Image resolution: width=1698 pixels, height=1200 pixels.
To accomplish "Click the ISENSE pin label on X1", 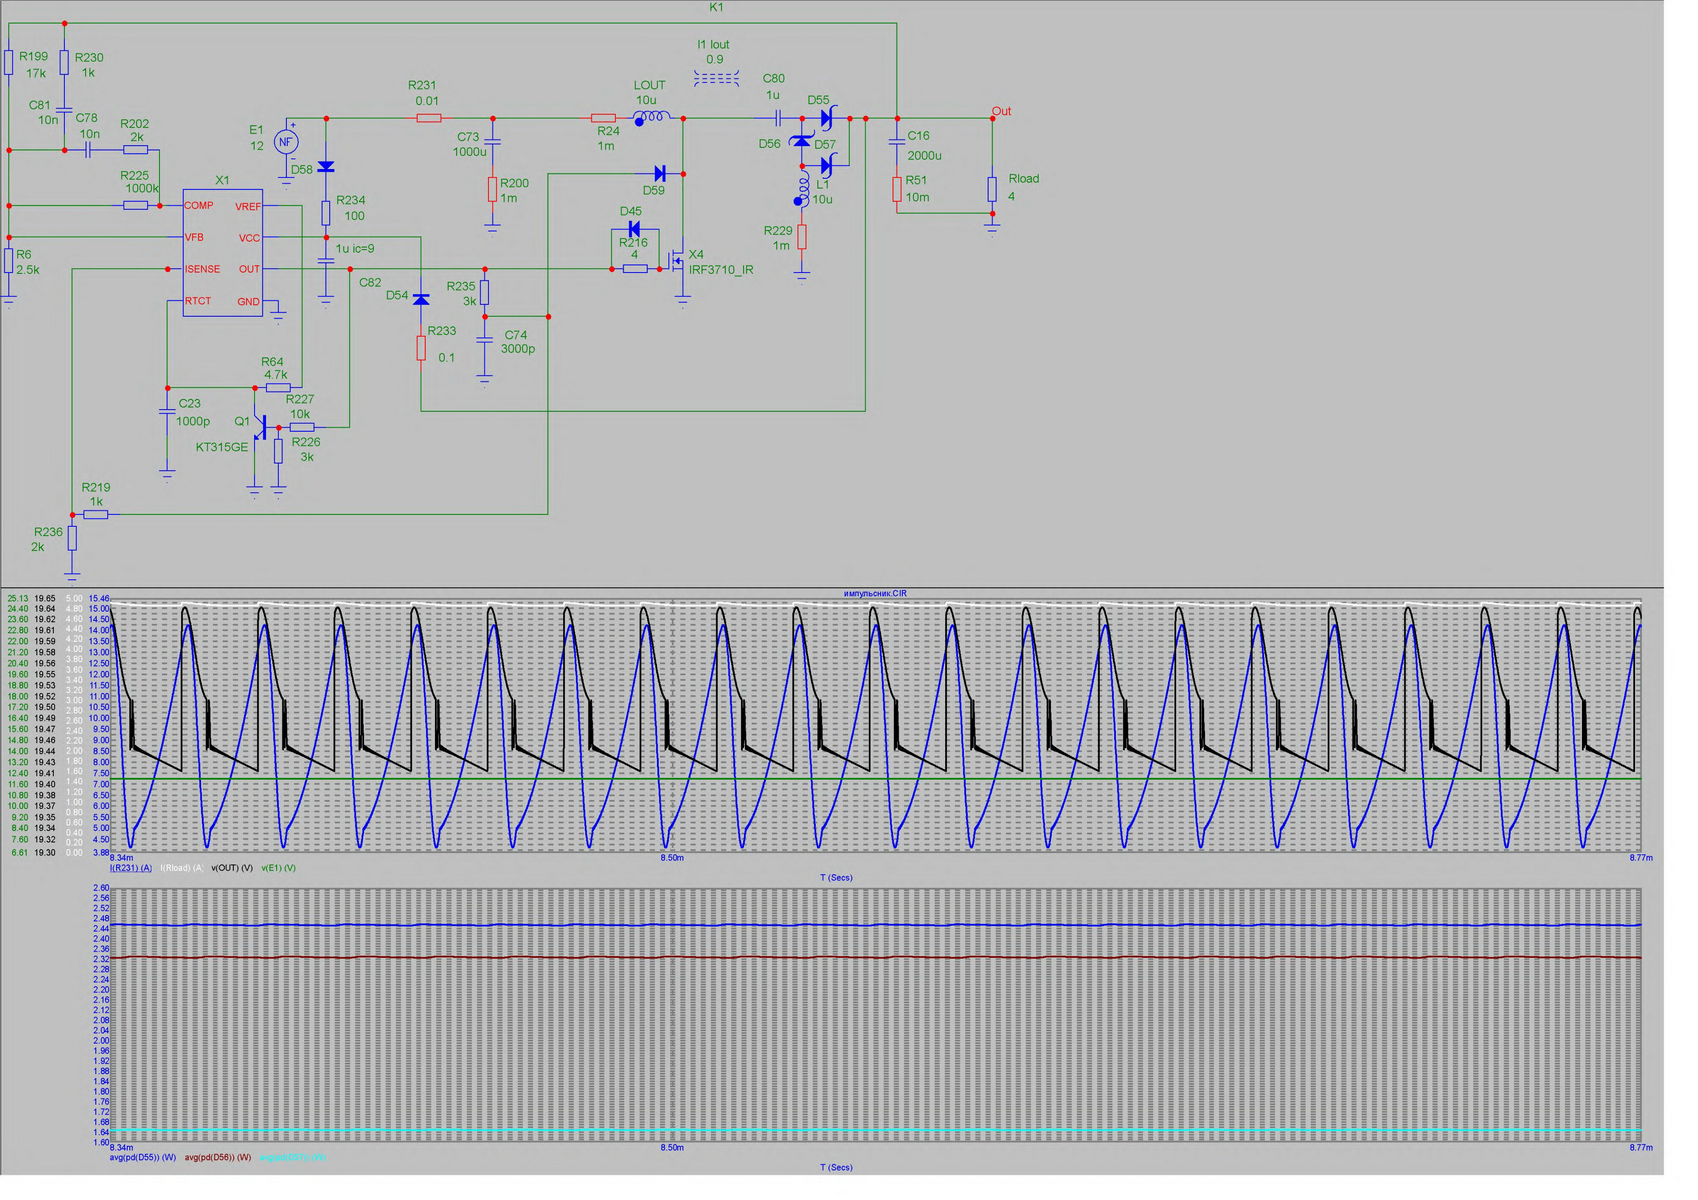I will click(x=202, y=269).
